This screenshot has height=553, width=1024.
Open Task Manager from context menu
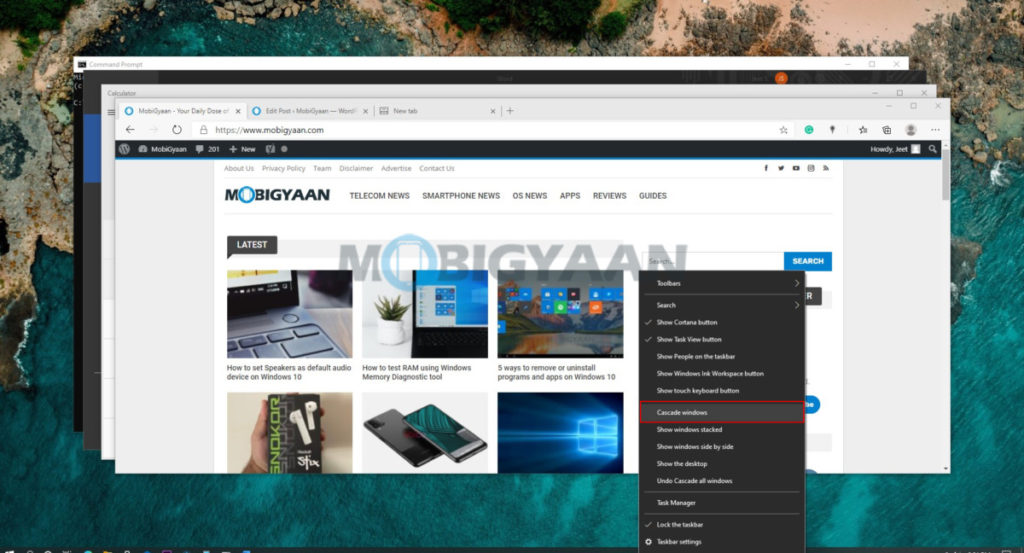coord(722,503)
